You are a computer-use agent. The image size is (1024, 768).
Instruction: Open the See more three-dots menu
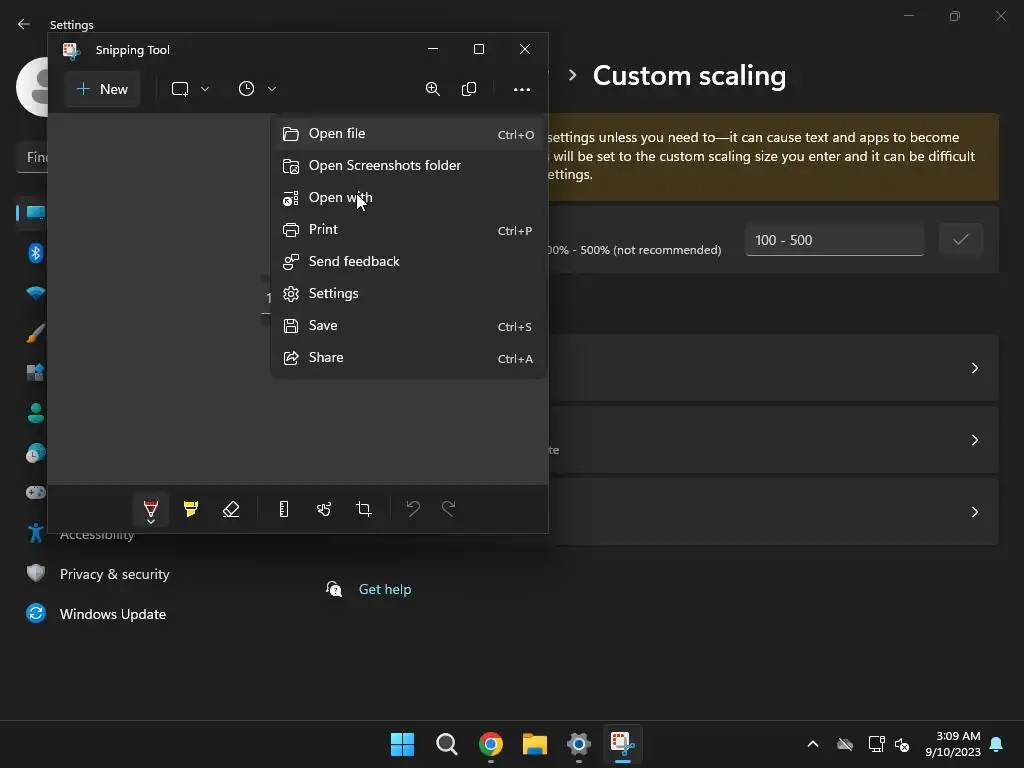pos(522,89)
